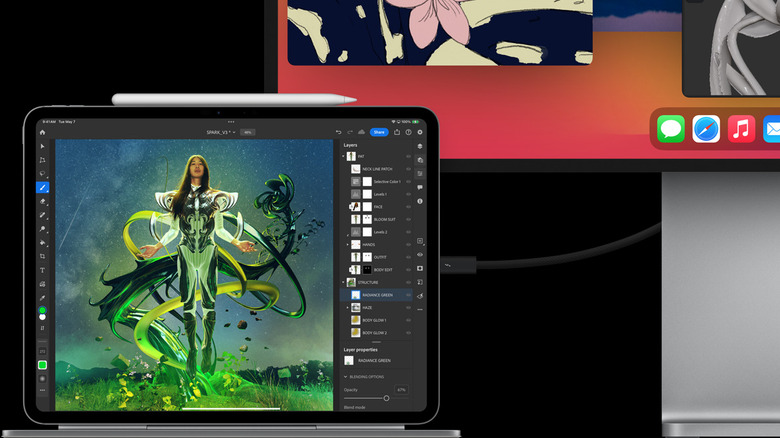The image size is (780, 438).
Task: Open the brush size 272 setting
Action: click(x=42, y=351)
